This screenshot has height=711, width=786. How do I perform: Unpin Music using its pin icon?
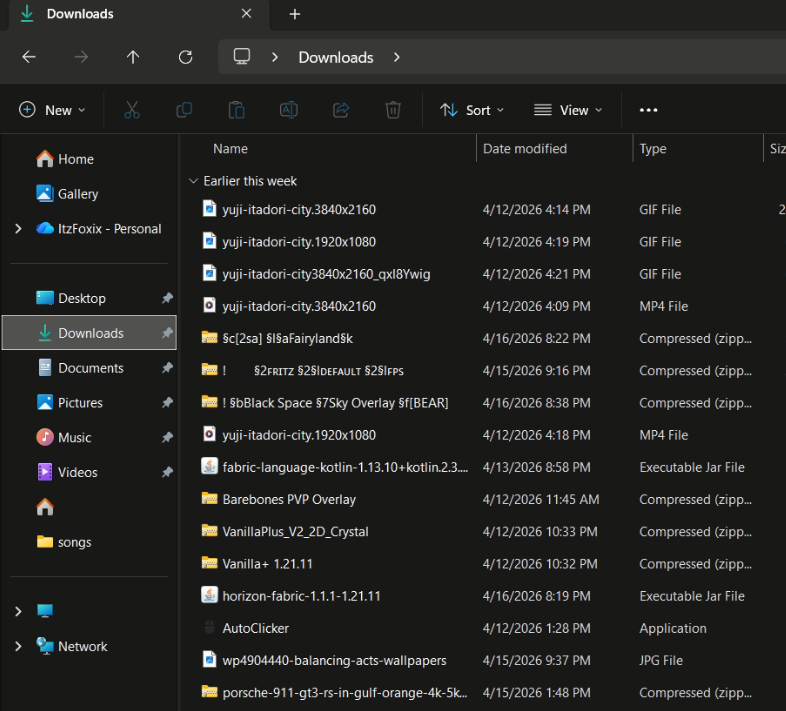tap(167, 437)
